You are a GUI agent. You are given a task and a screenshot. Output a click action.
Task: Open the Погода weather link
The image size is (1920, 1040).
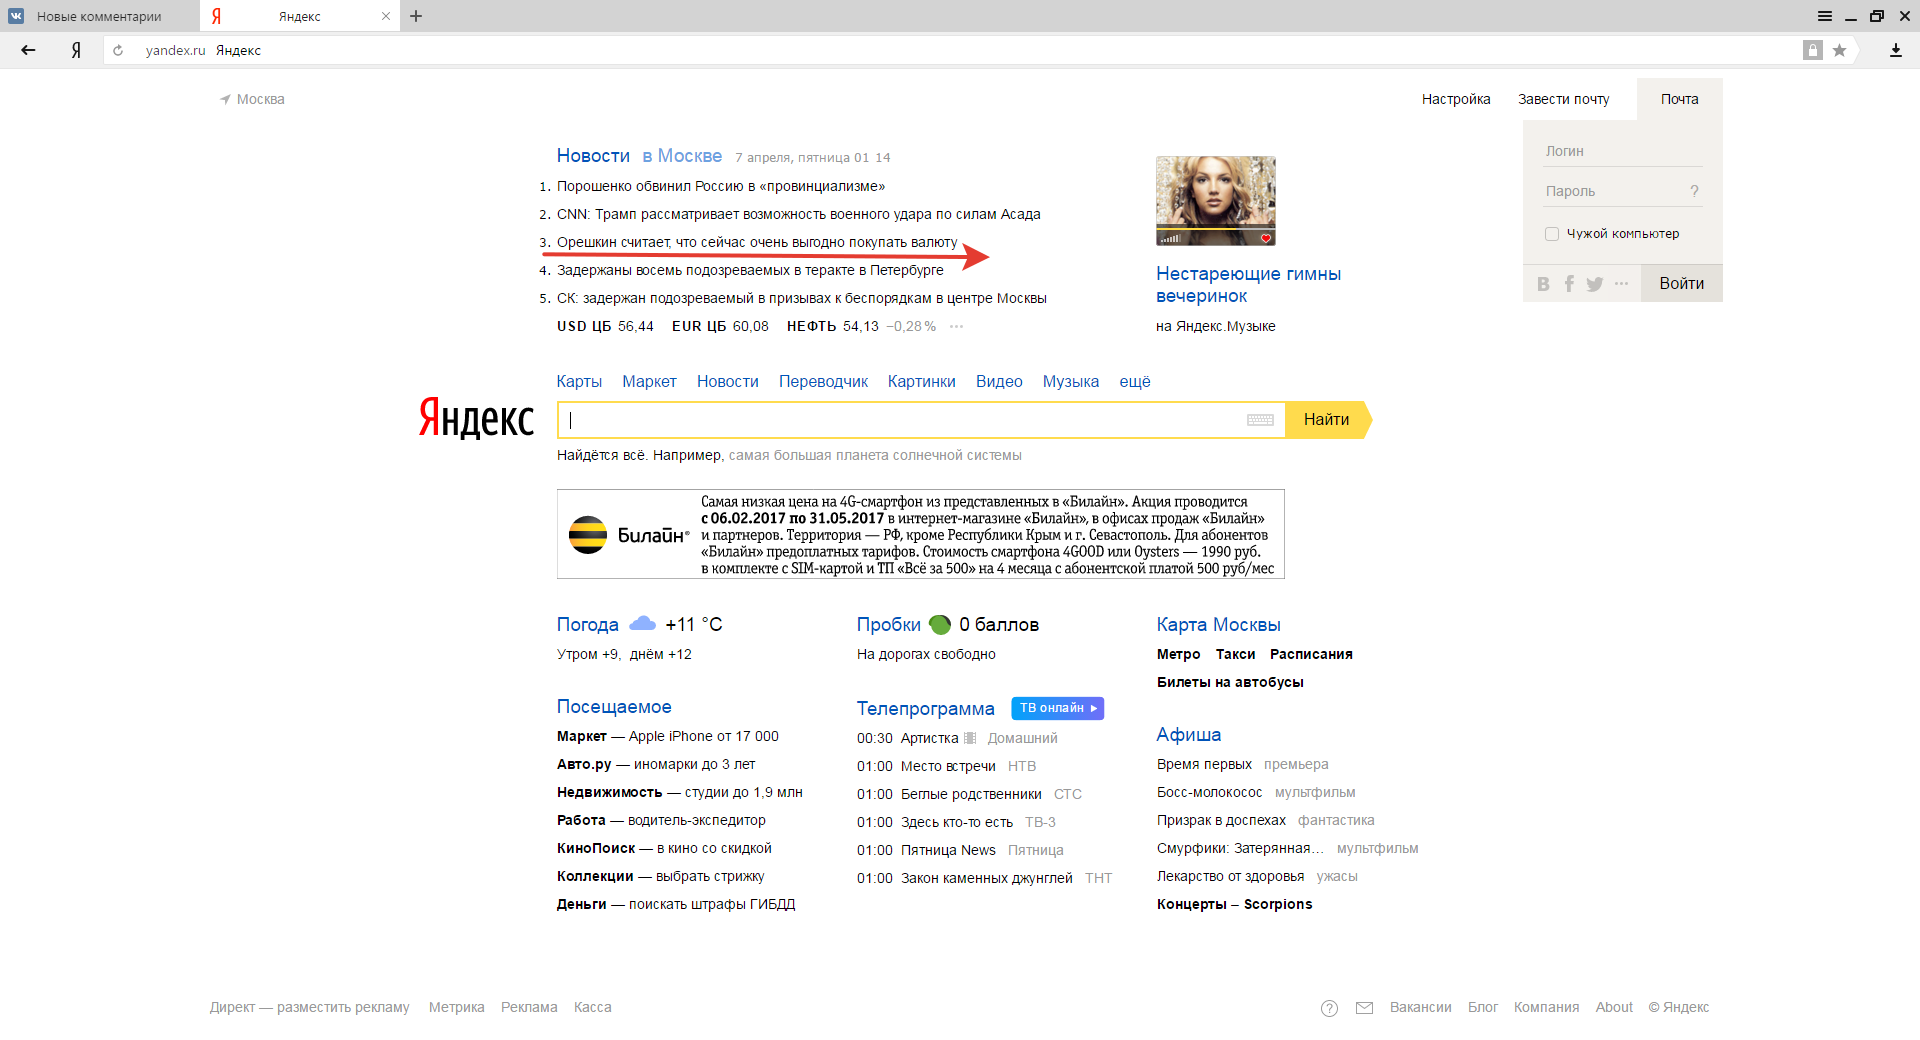click(588, 625)
